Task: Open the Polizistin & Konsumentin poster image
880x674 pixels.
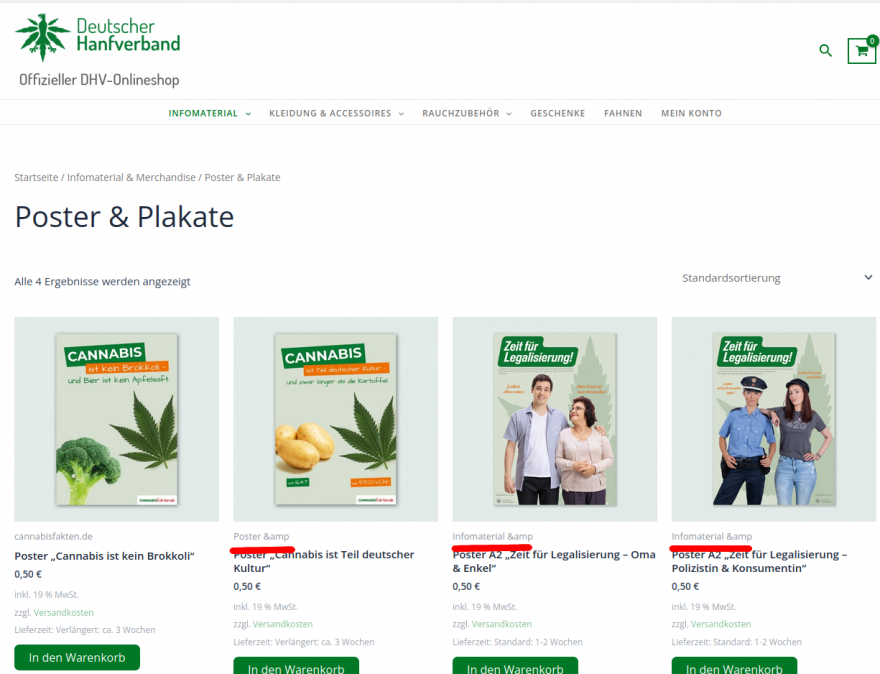Action: pos(774,419)
